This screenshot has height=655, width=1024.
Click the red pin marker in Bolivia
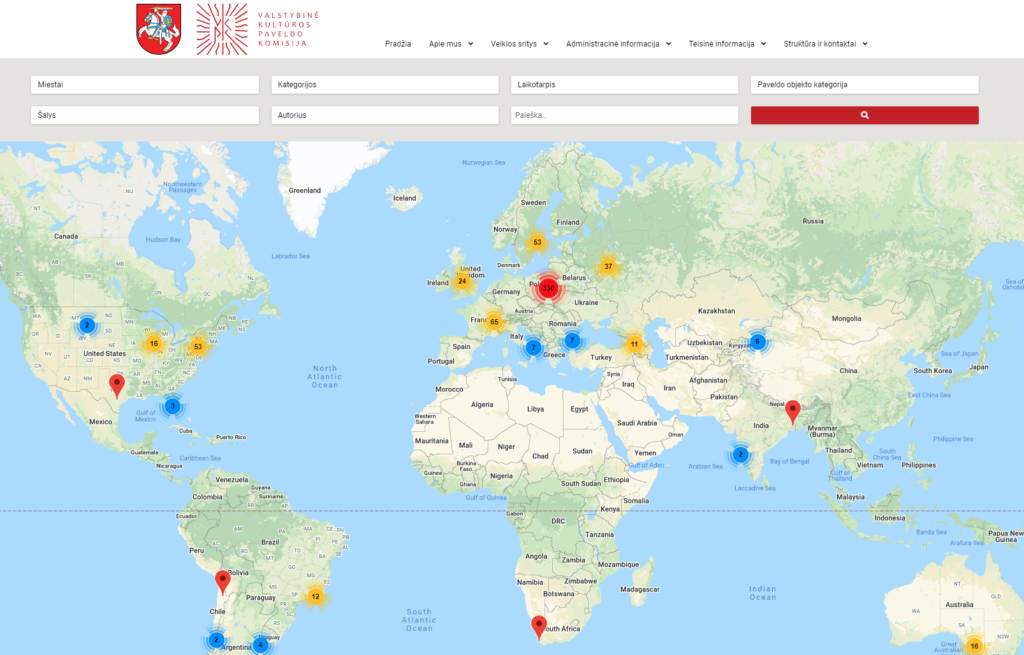point(223,580)
